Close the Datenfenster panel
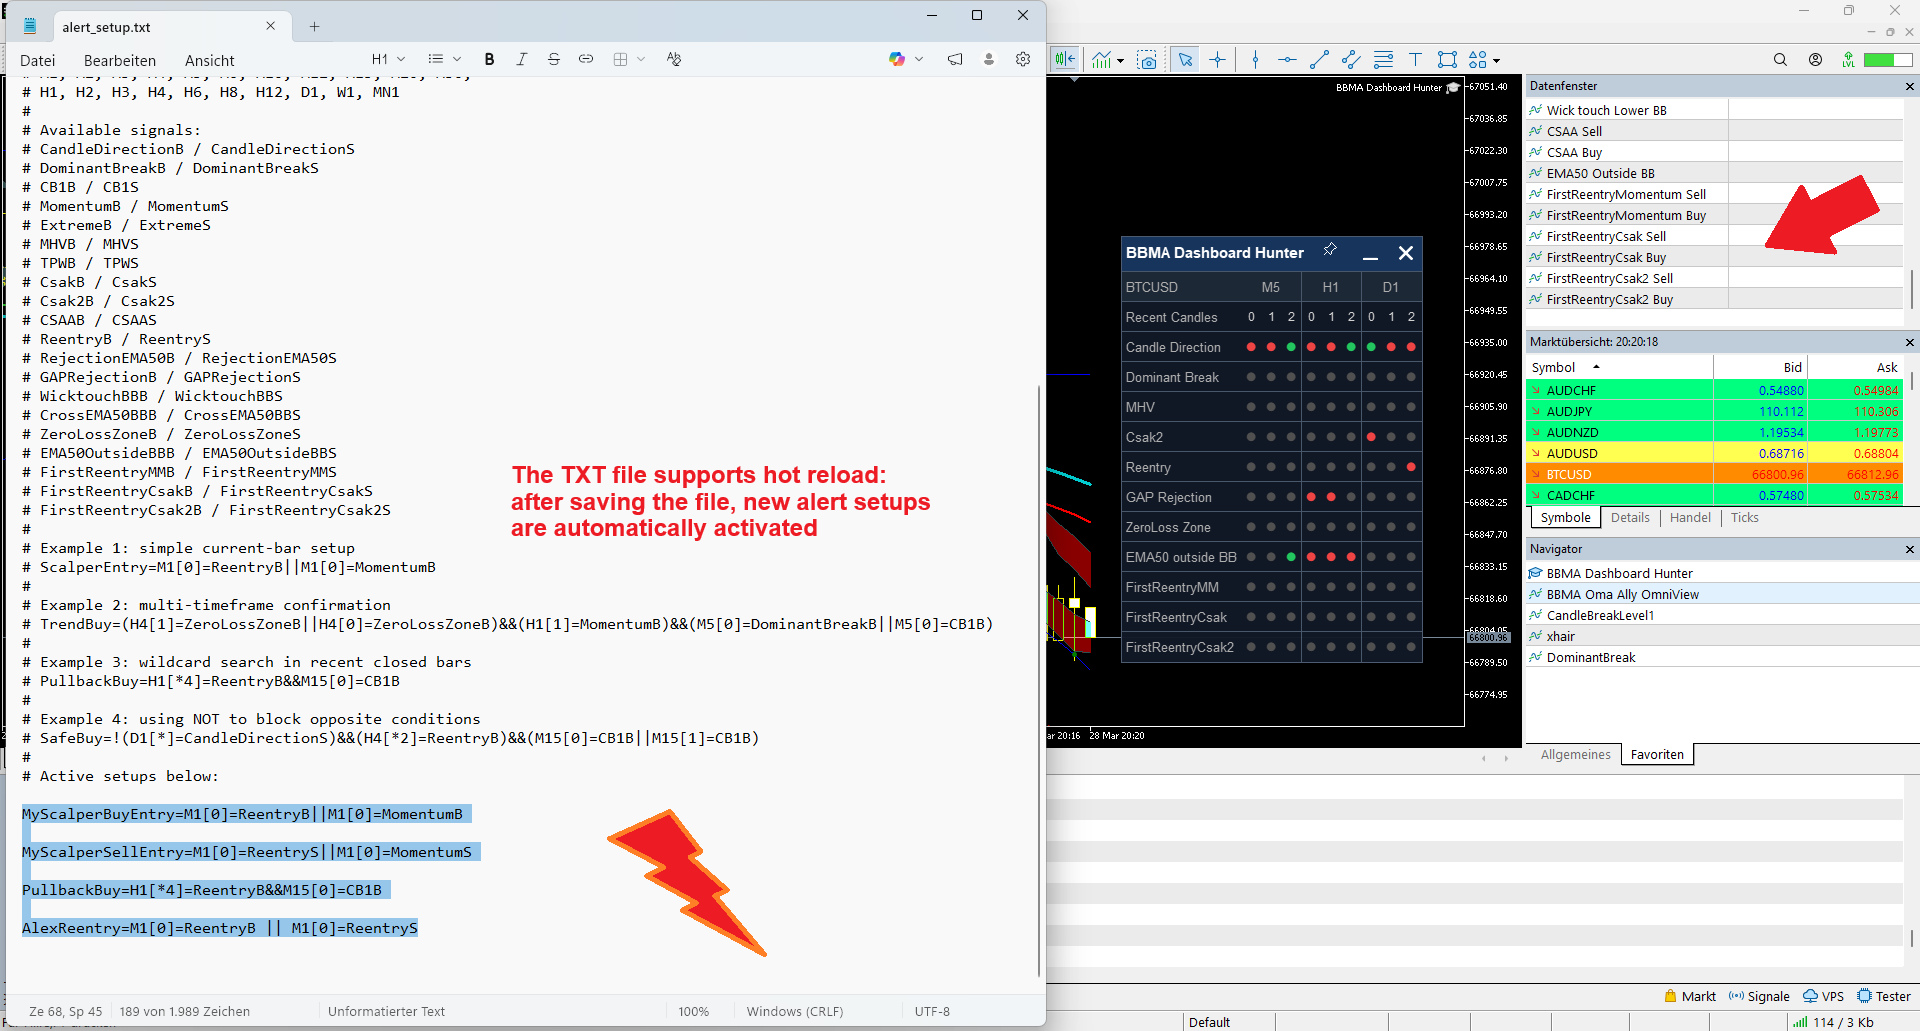This screenshot has width=1920, height=1031. point(1909,87)
